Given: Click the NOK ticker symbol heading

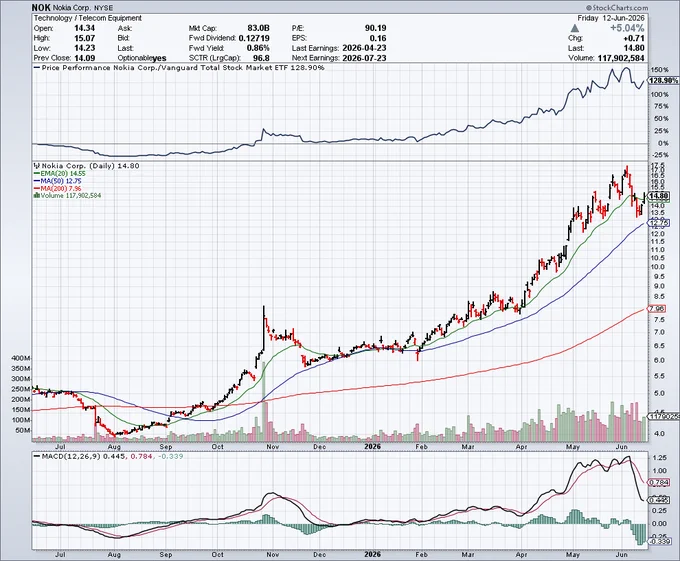Looking at the screenshot, I should (x=41, y=8).
